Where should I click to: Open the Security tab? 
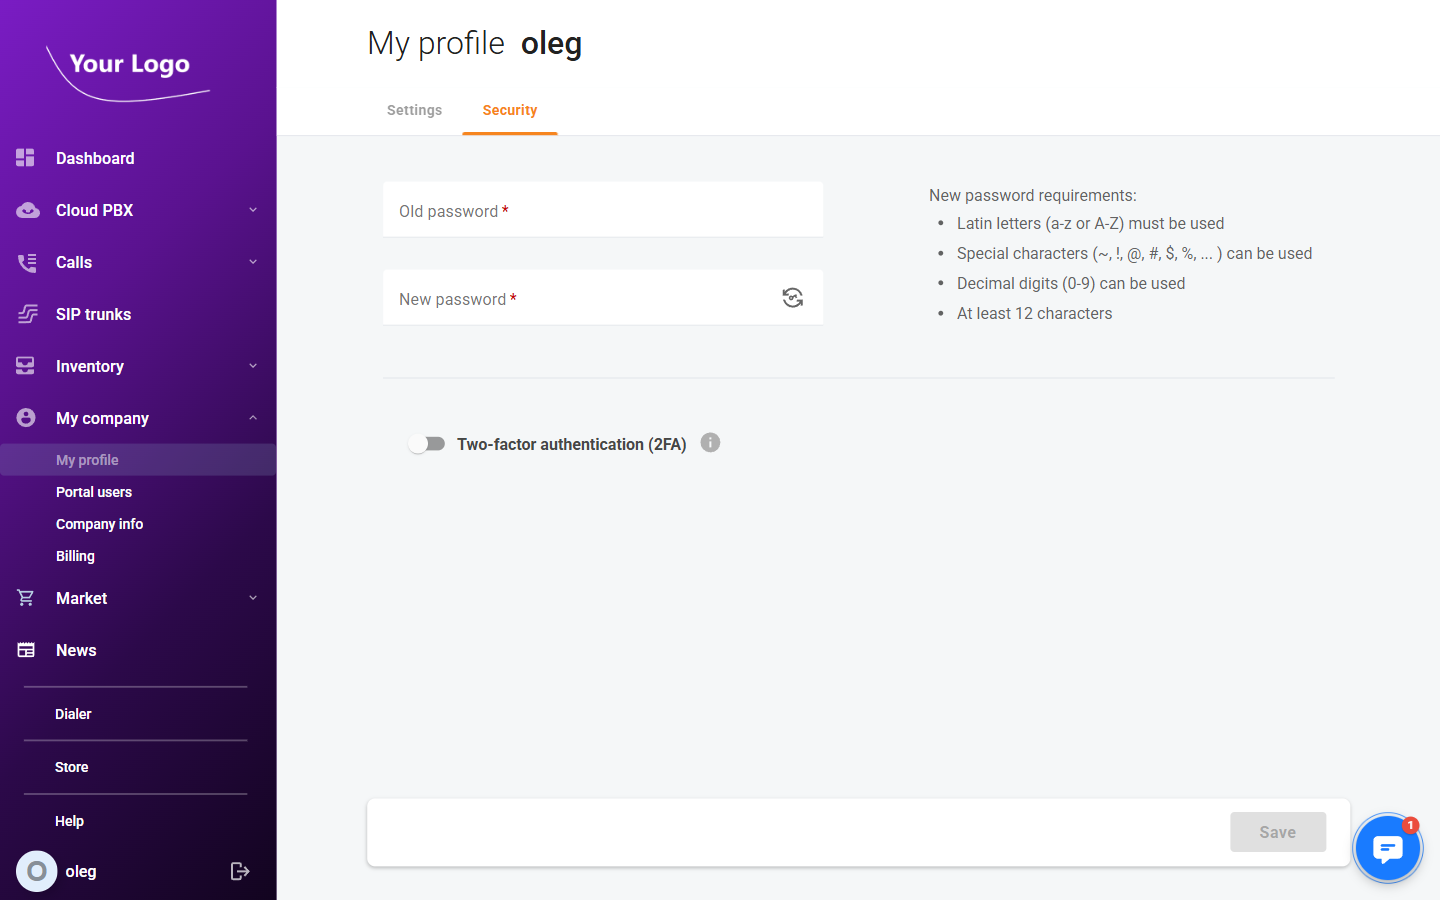pyautogui.click(x=510, y=110)
